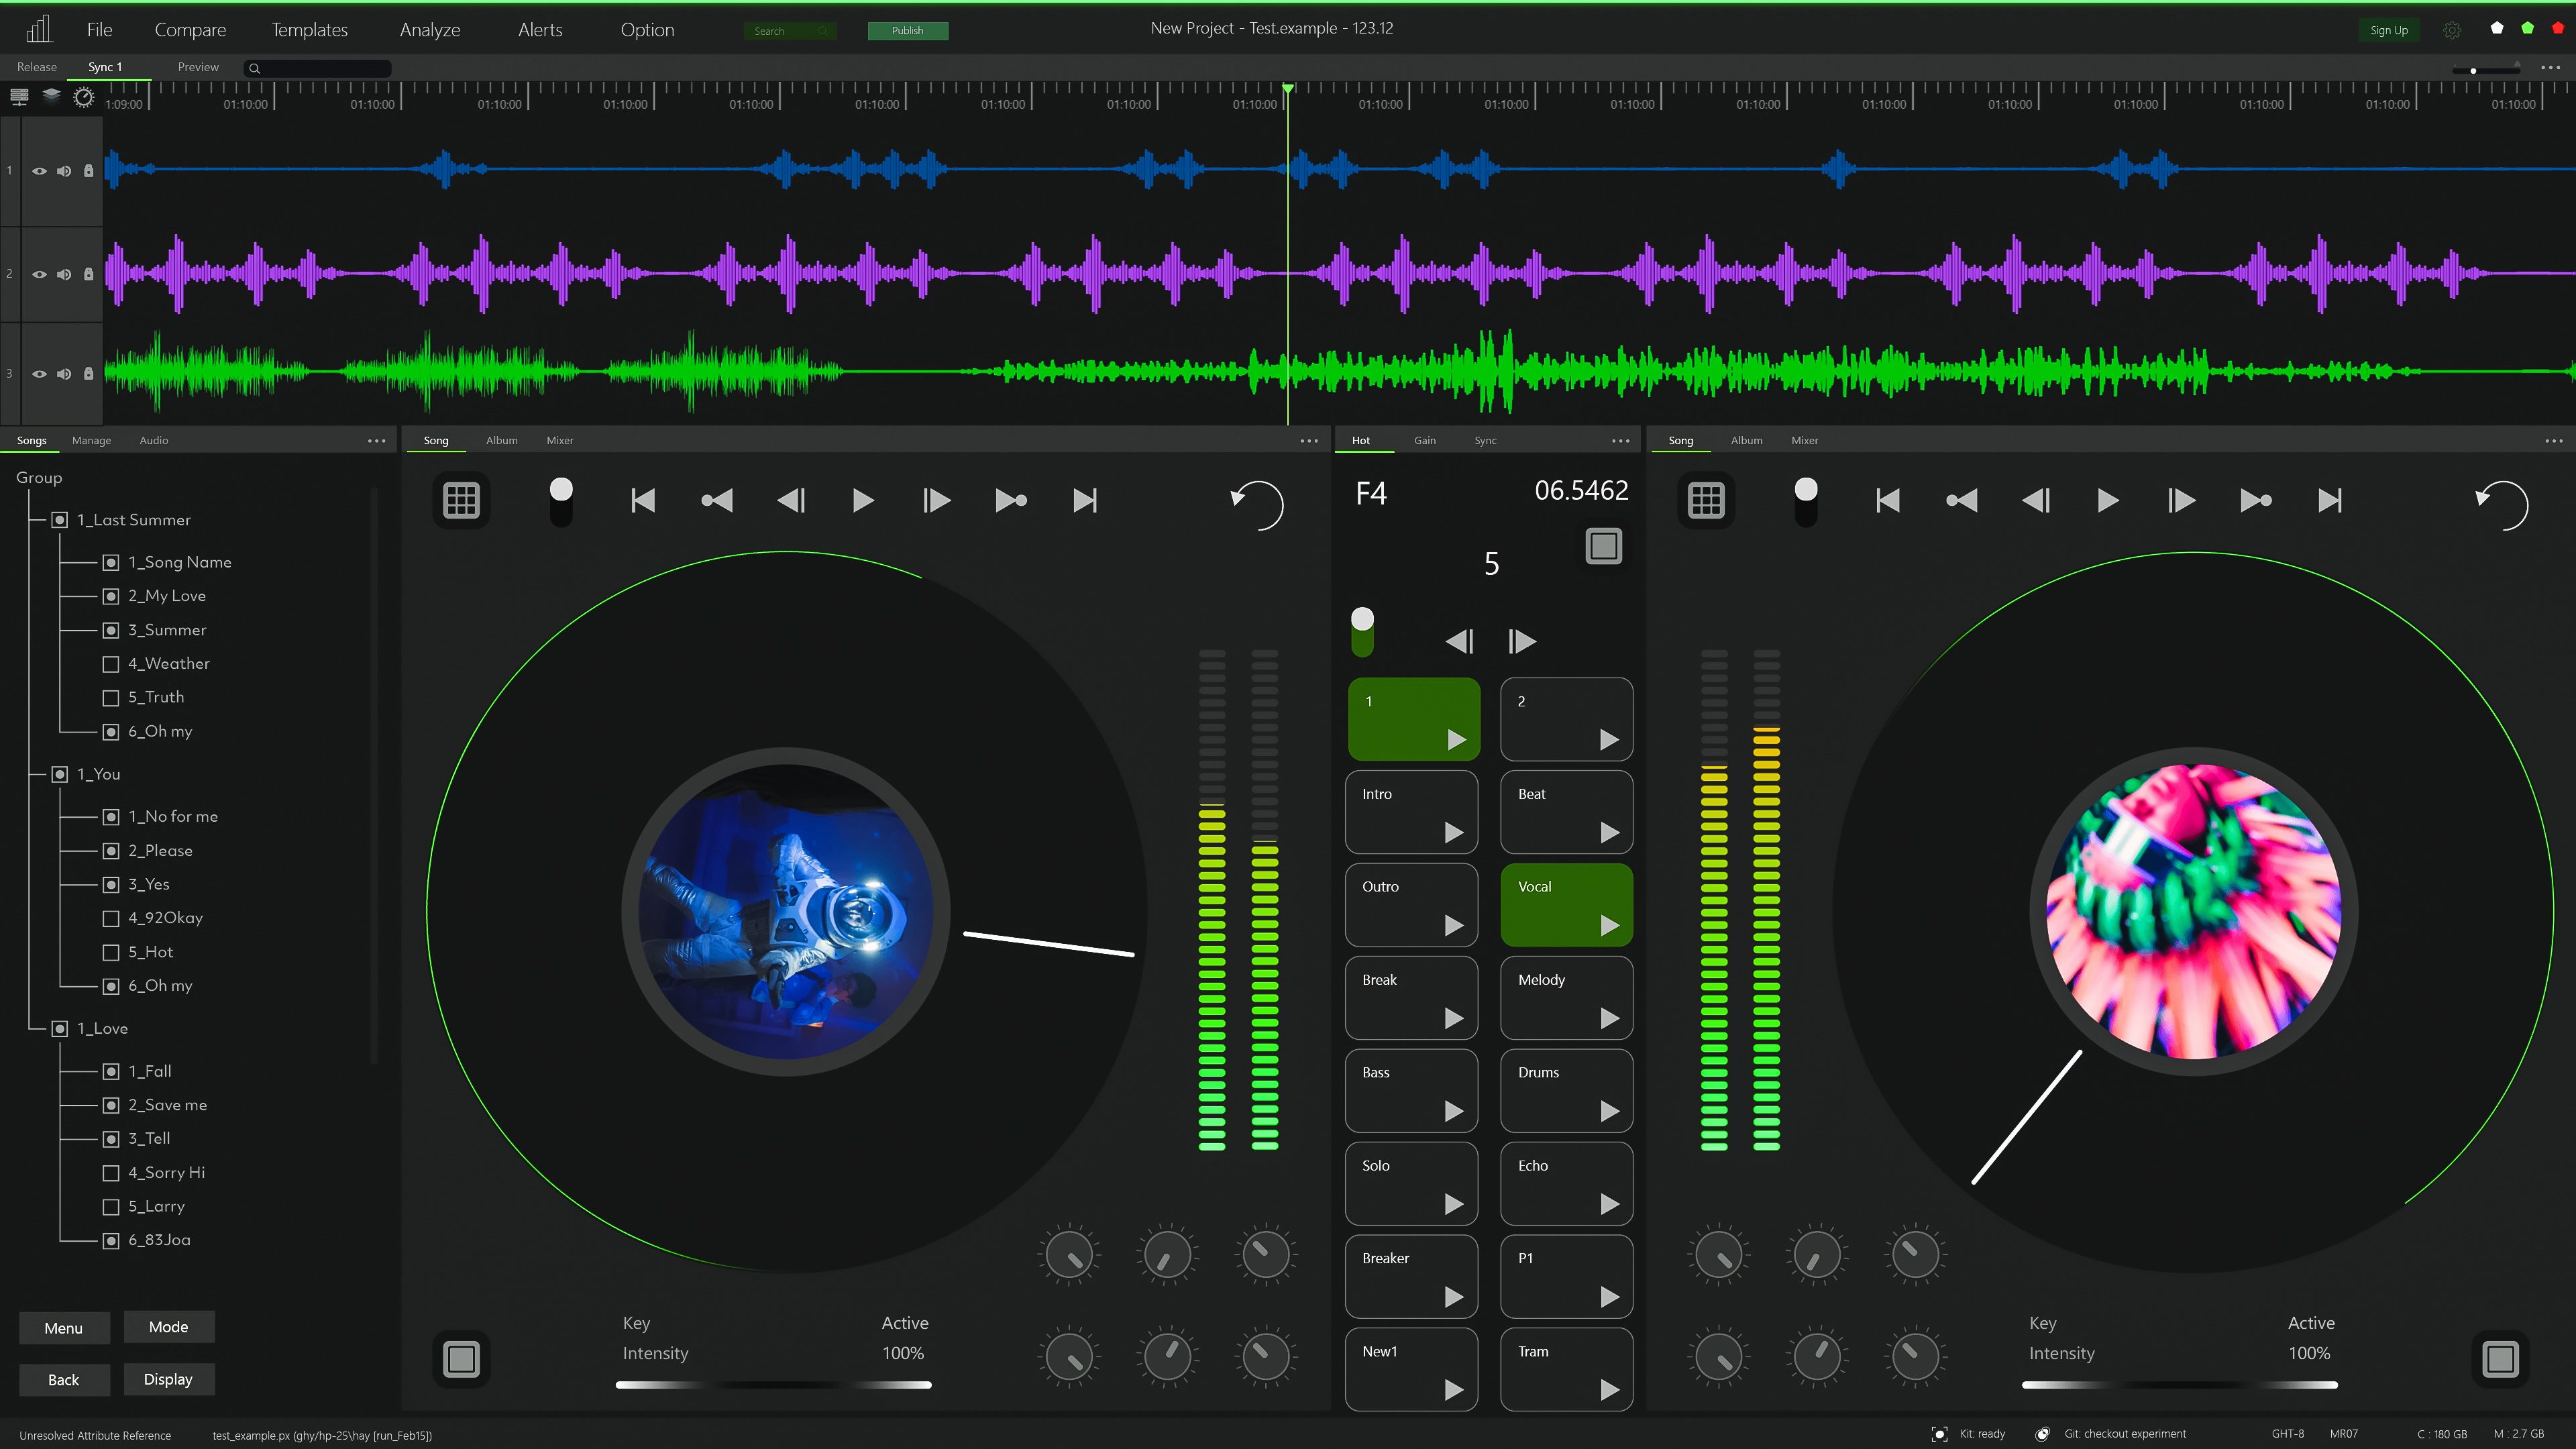
Task: Open the pad grid icon on left deck
Action: [461, 500]
